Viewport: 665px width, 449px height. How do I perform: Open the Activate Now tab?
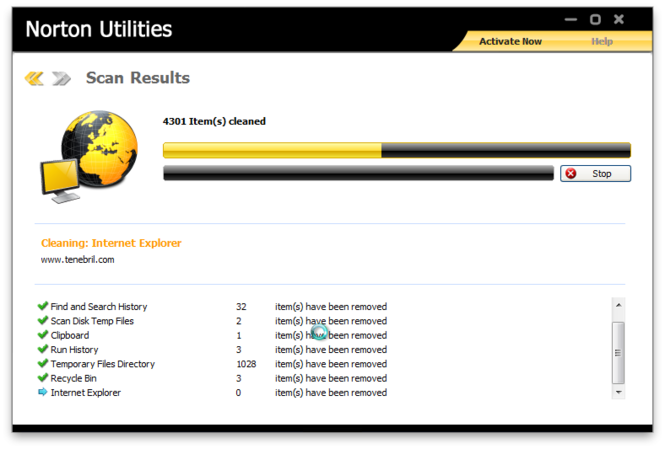point(510,42)
